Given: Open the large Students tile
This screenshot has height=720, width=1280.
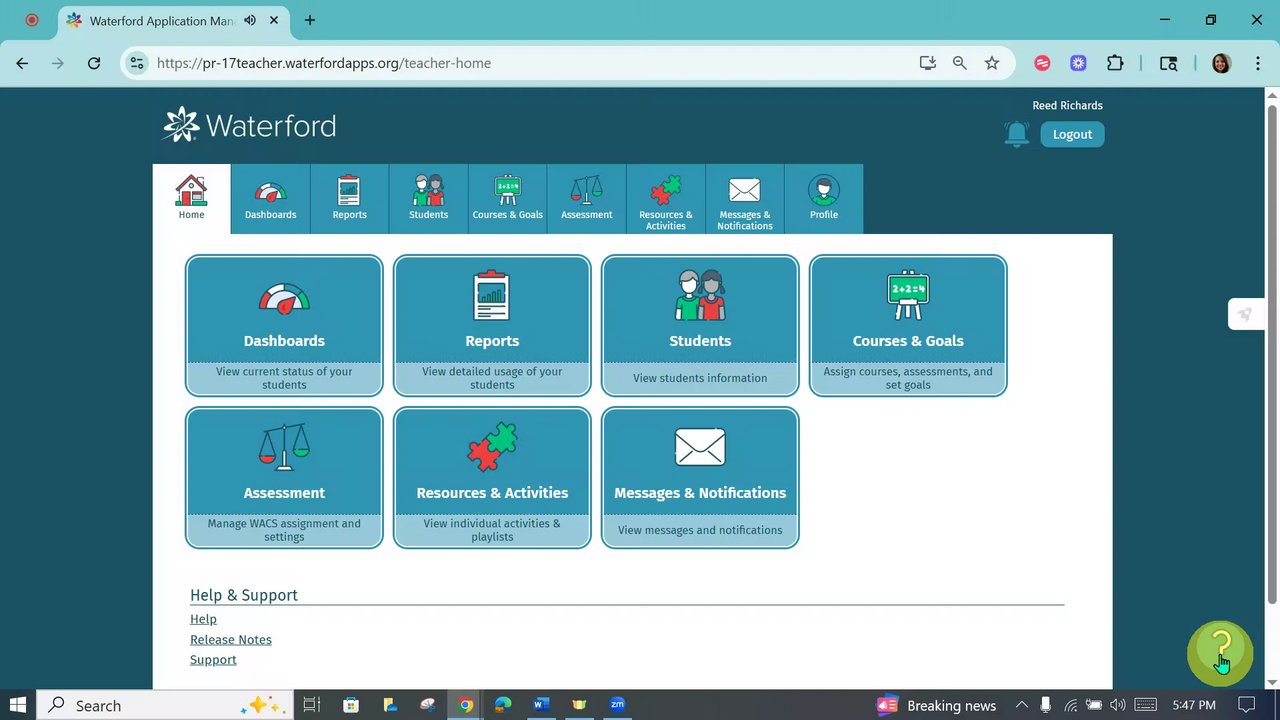Looking at the screenshot, I should coord(700,326).
